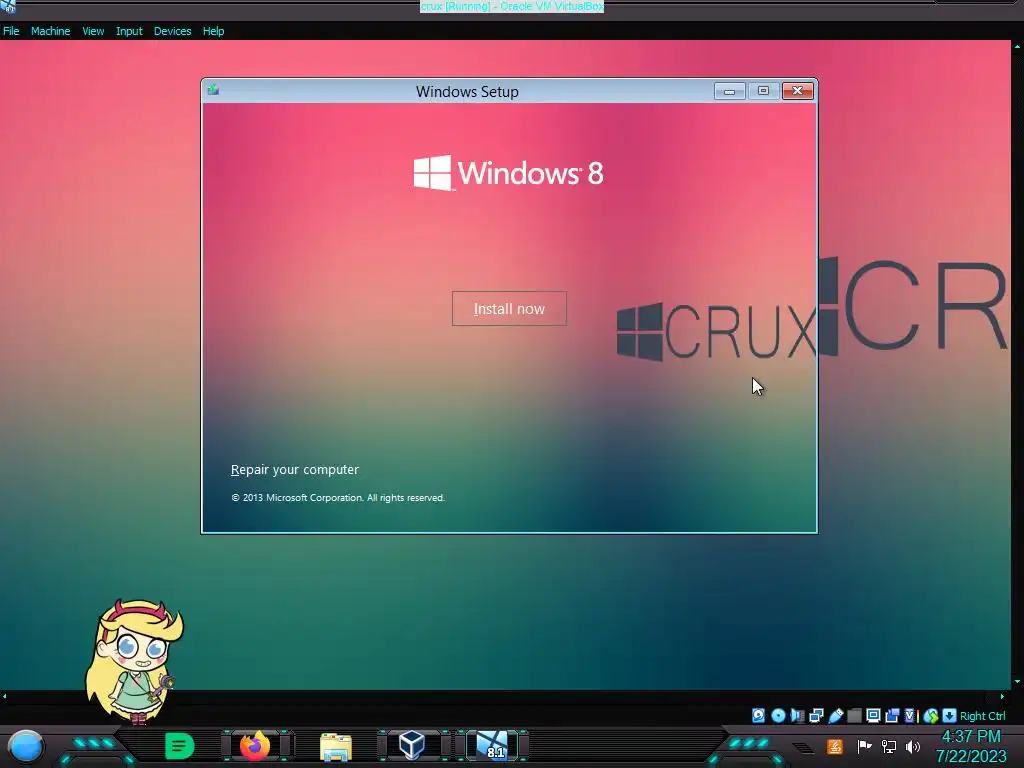The image size is (1024, 768).
Task: Open the Input menu
Action: point(129,31)
